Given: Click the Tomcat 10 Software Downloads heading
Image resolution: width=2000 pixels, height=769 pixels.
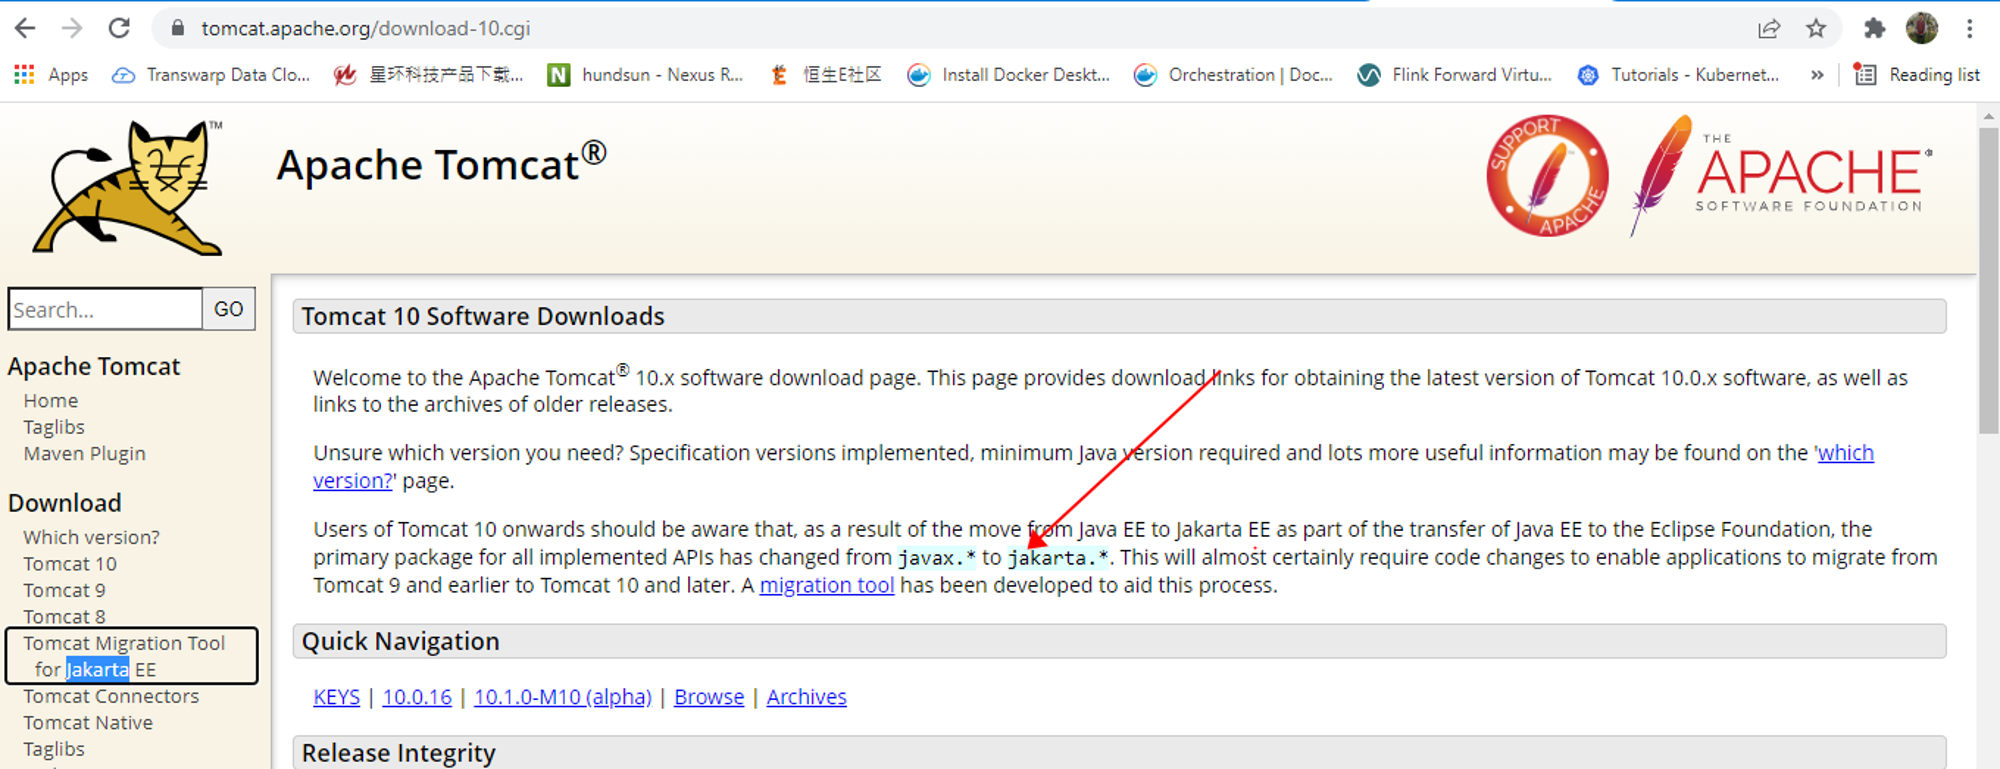Looking at the screenshot, I should [x=483, y=316].
